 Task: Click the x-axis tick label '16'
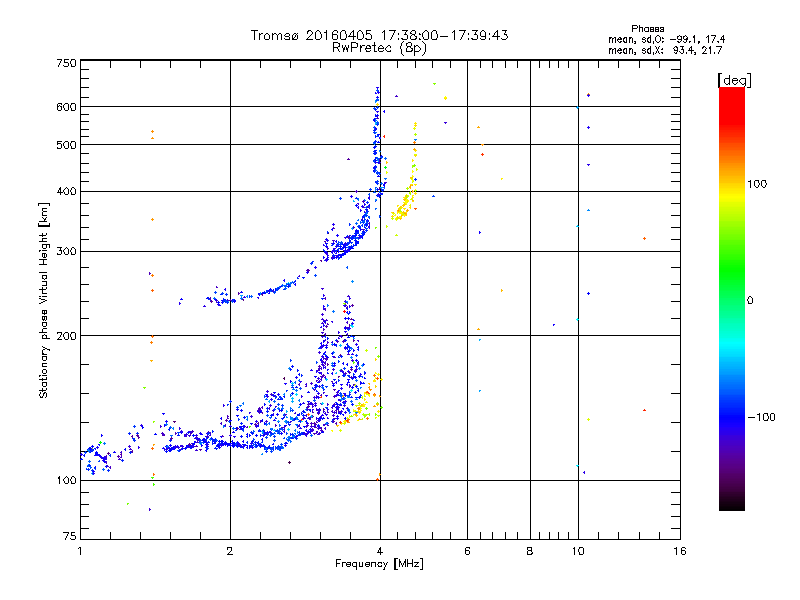click(x=680, y=551)
